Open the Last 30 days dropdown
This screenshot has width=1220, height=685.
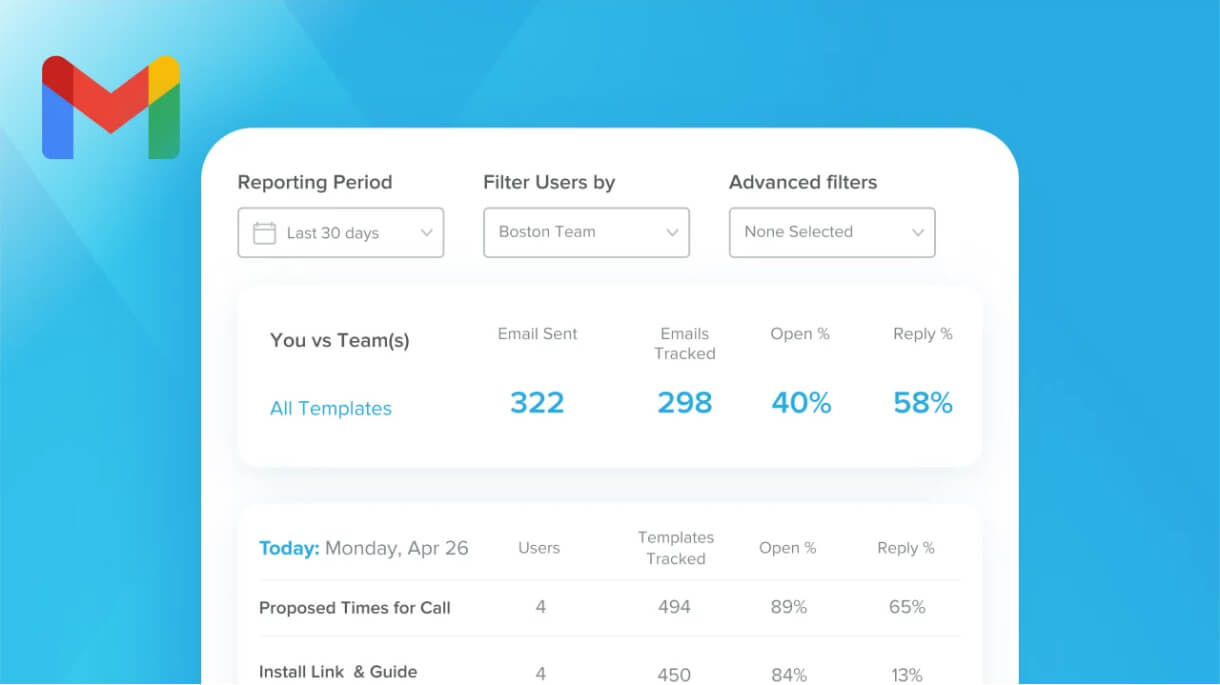[341, 233]
